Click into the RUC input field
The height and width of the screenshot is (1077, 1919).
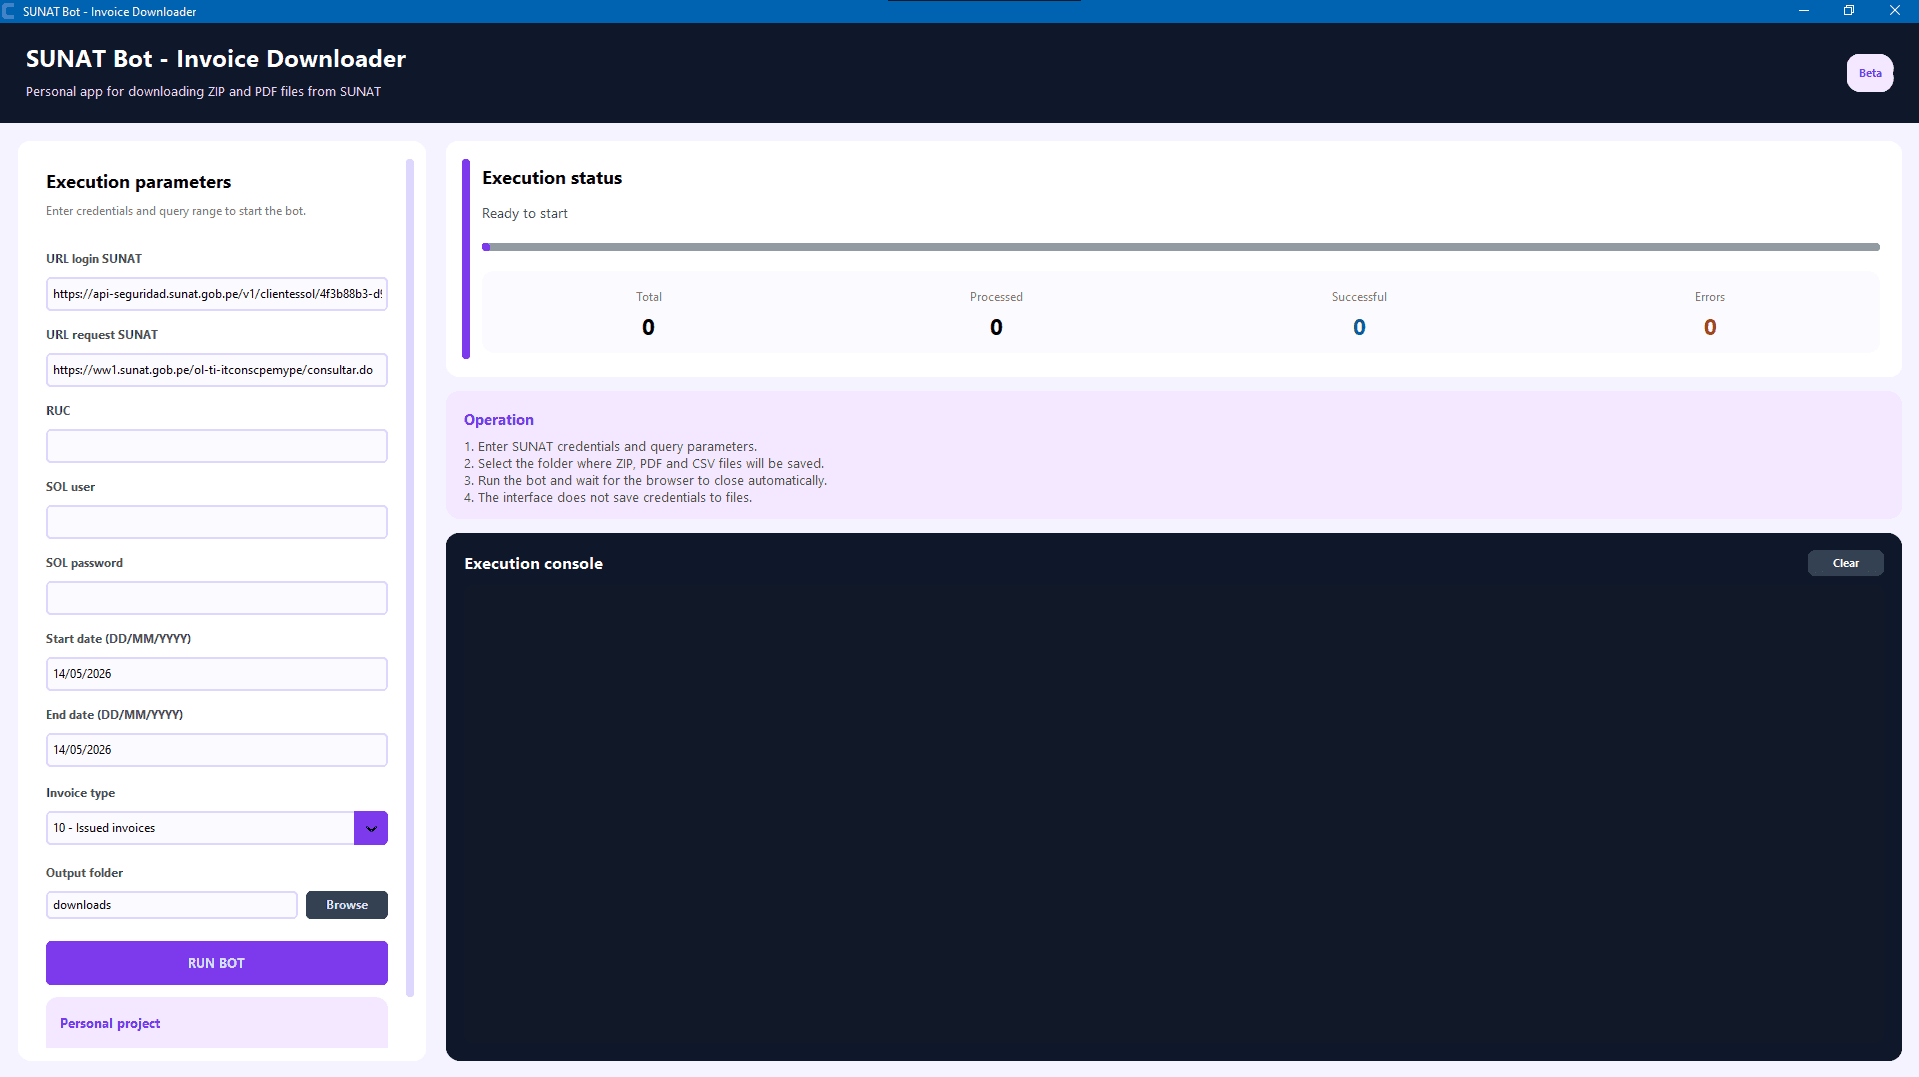click(216, 446)
